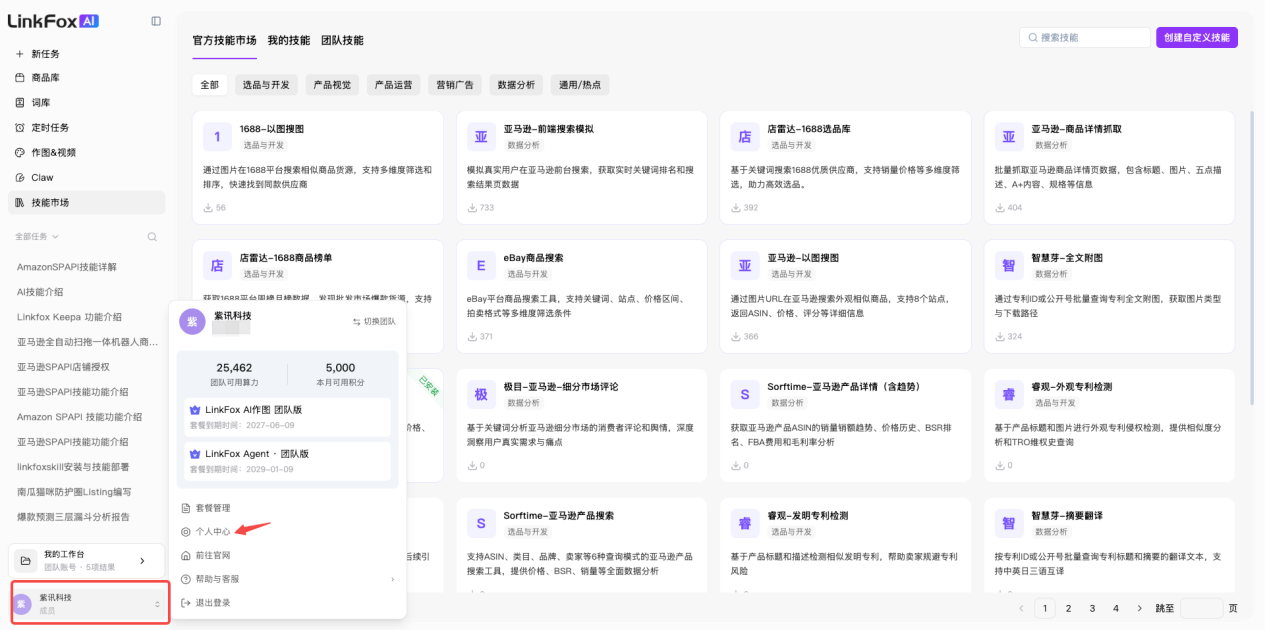Click the 睿观-外观专利检测 skill icon

point(1009,395)
